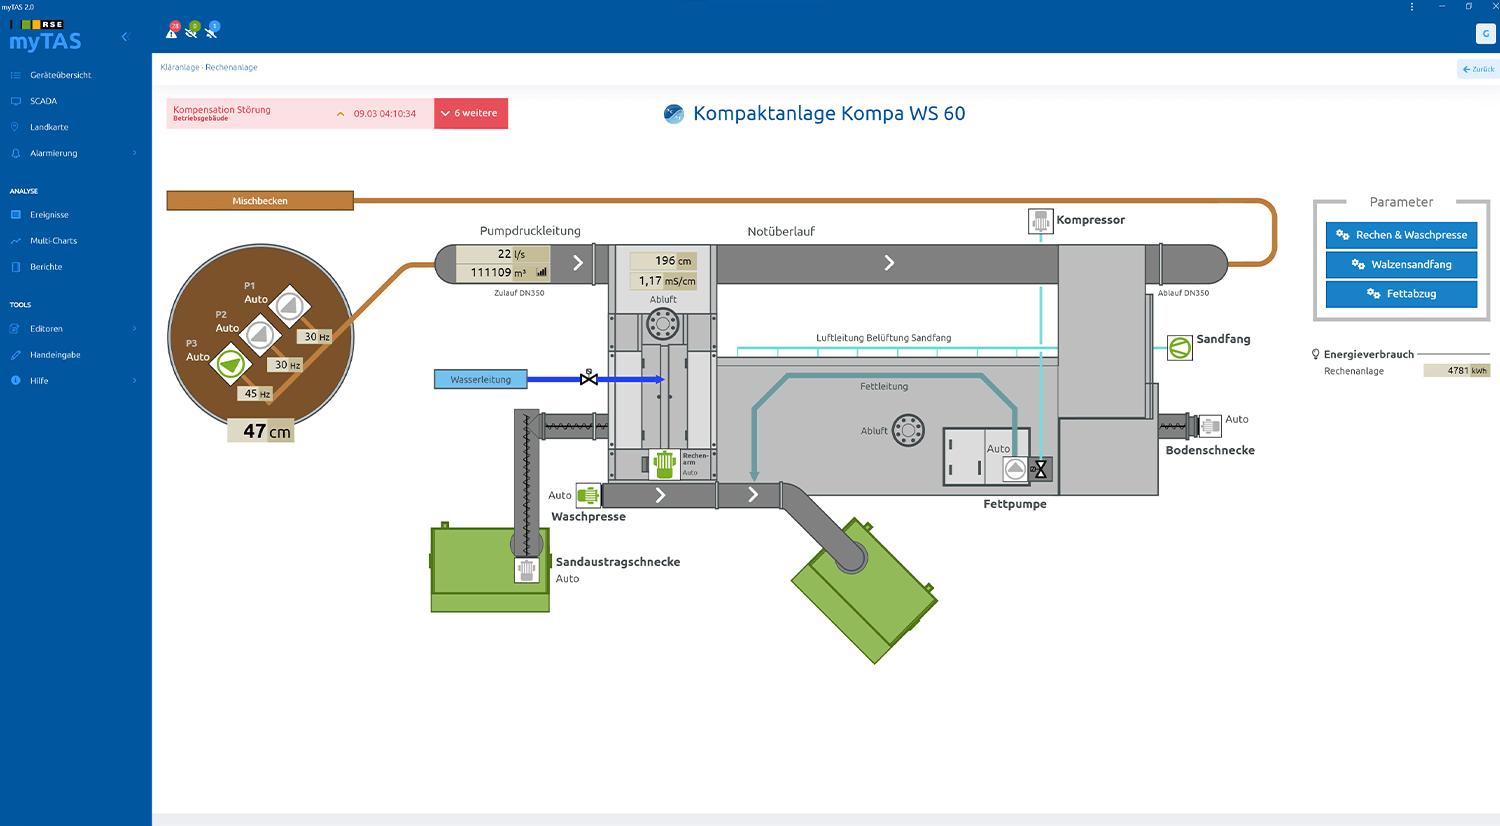Viewport: 1500px width, 826px height.
Task: Expand the Alarmierung submenu
Action: [x=135, y=153]
